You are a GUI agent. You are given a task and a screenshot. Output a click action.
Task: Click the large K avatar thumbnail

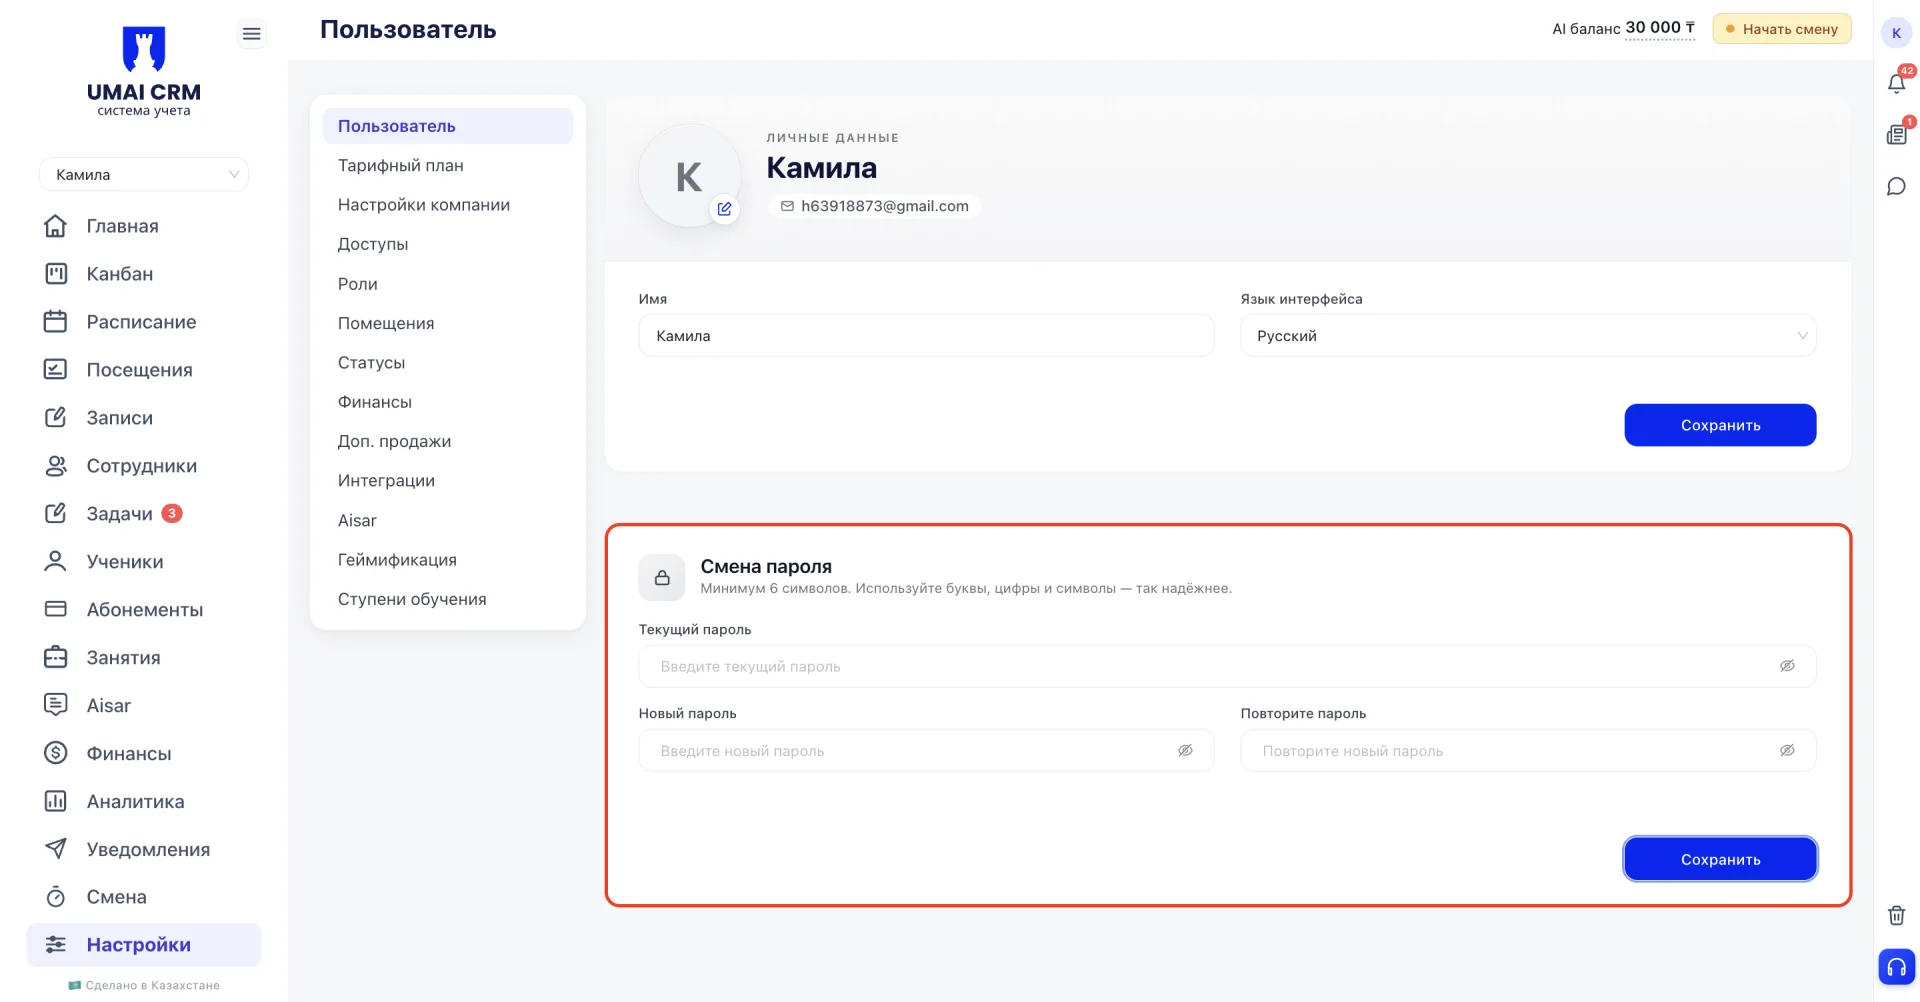click(689, 176)
